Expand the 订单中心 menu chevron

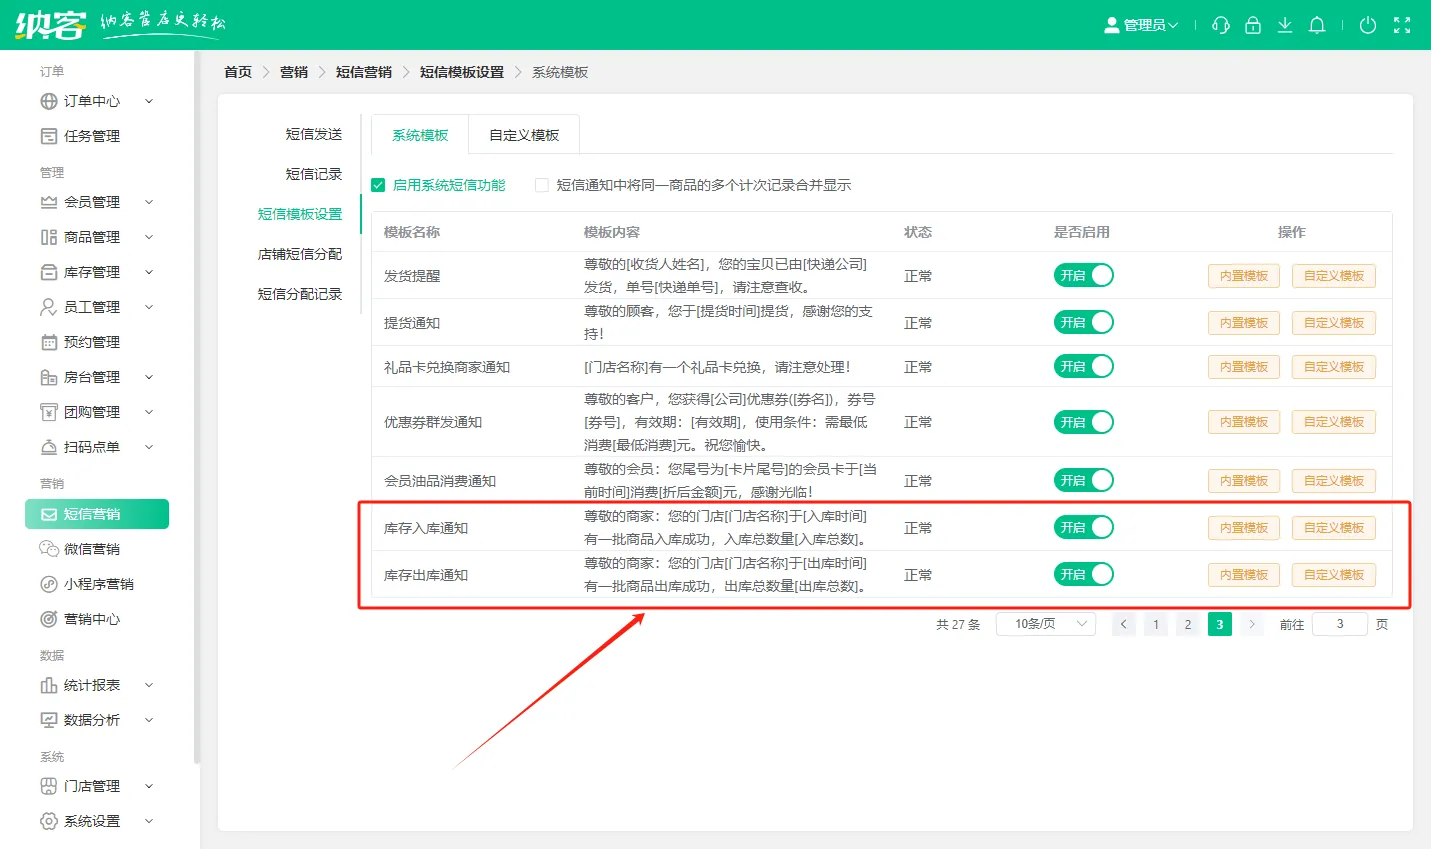point(149,101)
